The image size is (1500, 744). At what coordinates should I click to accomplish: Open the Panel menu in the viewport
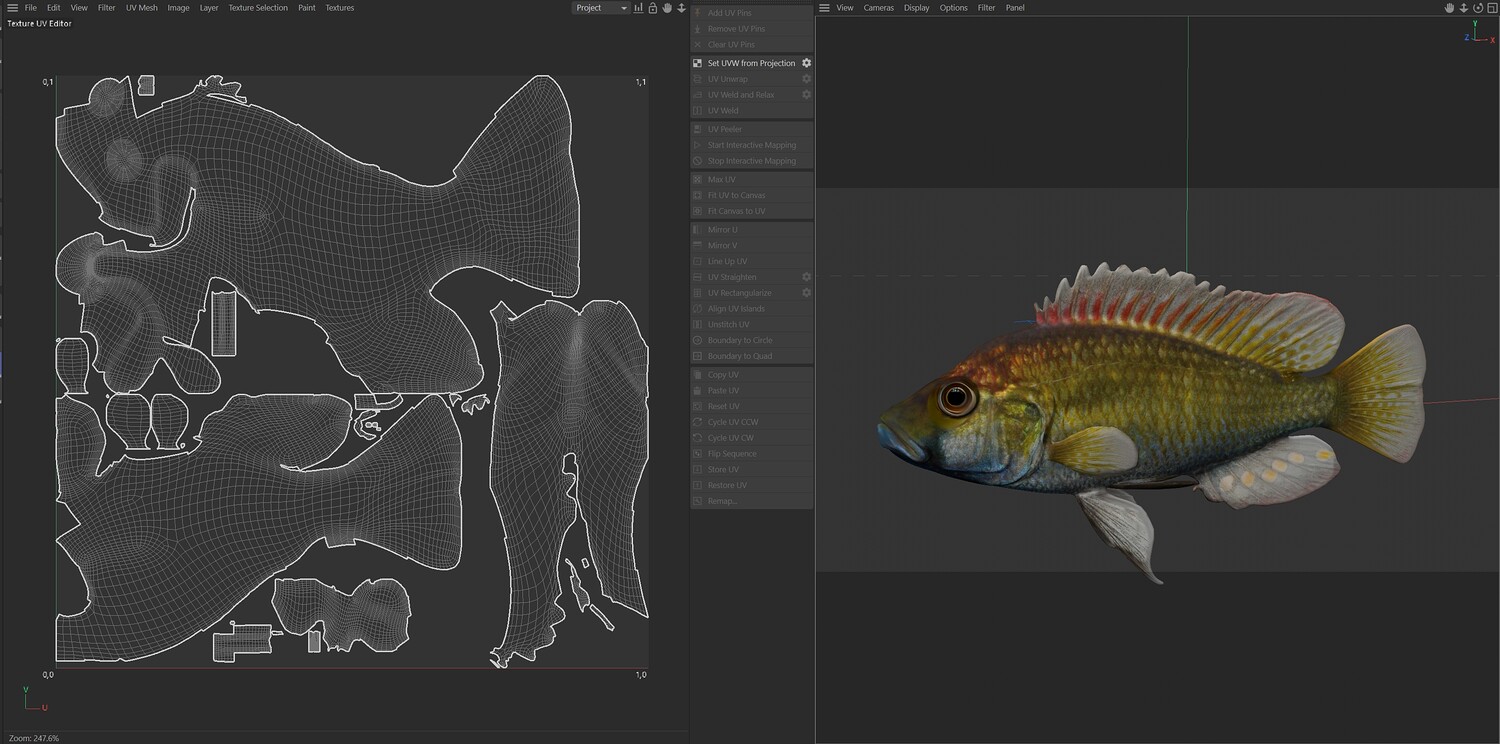click(x=1015, y=8)
